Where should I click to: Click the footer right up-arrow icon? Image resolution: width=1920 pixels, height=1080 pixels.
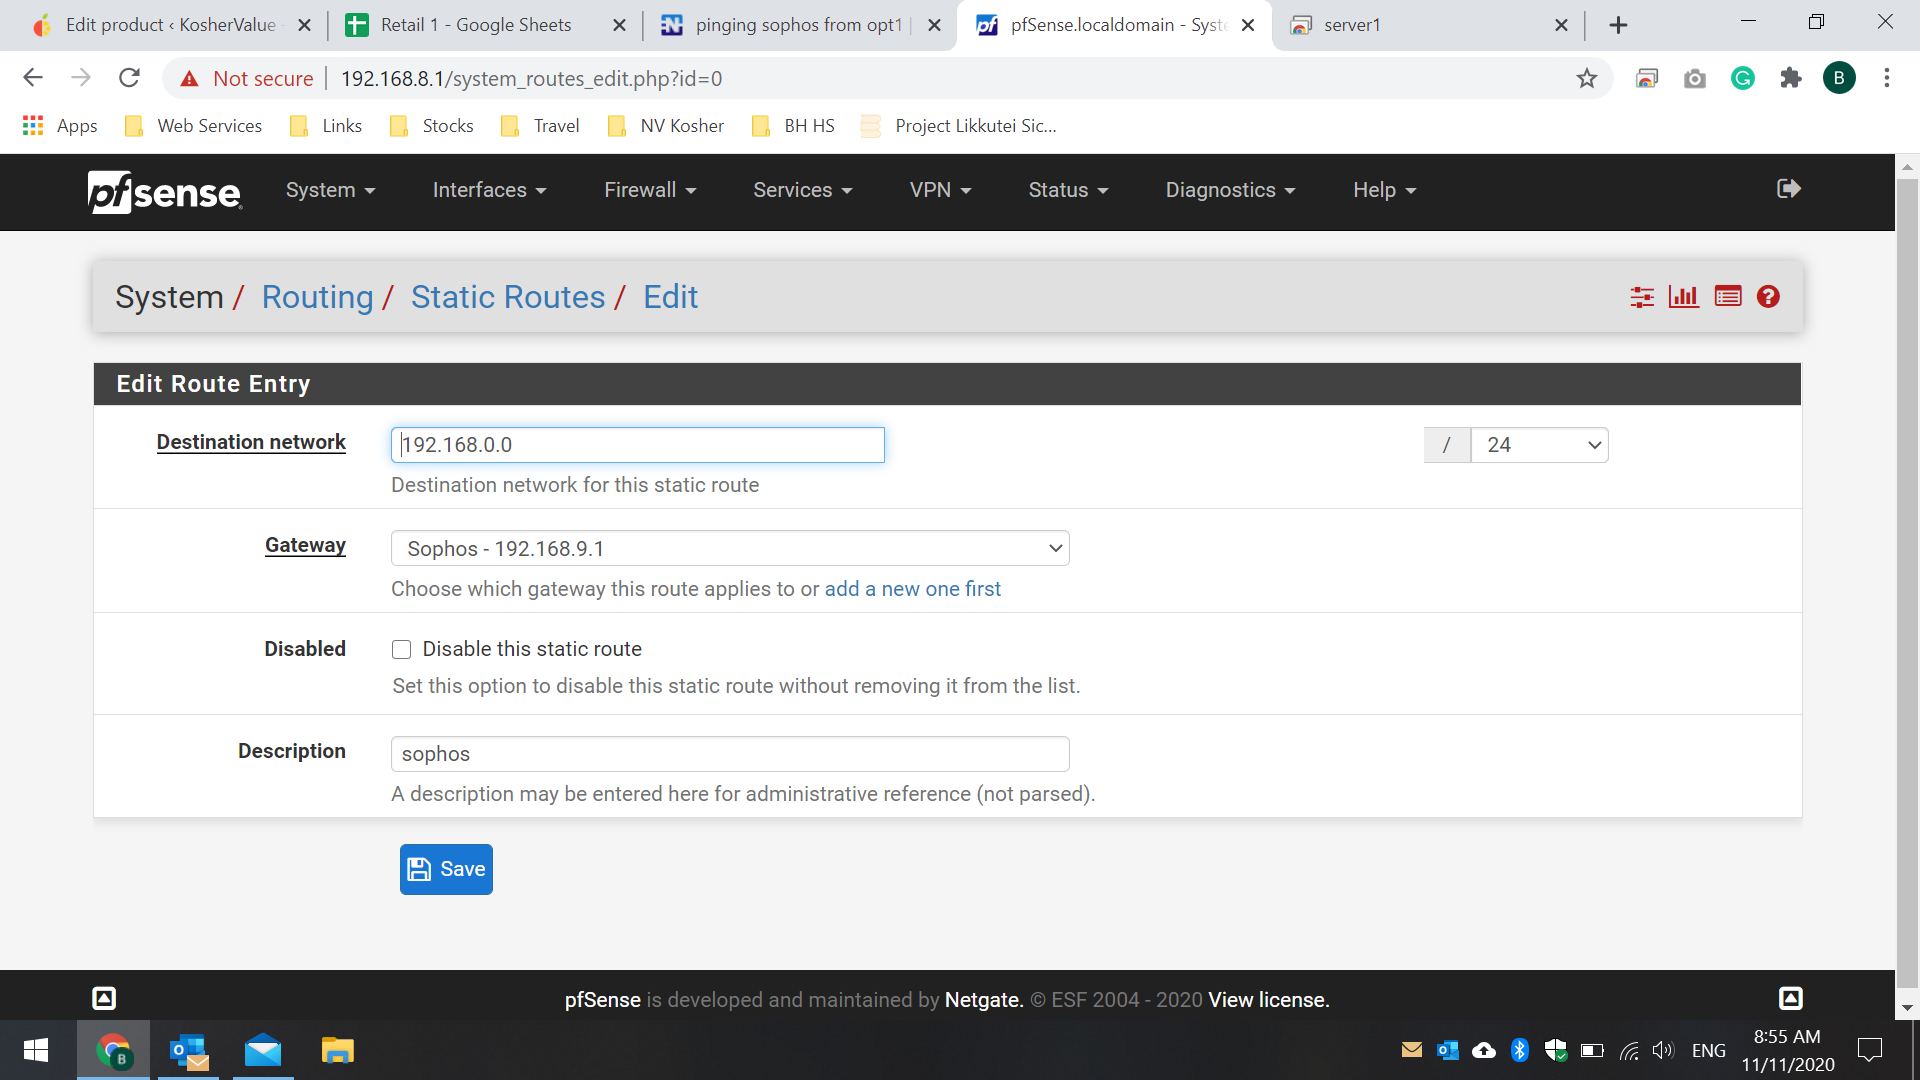tap(1791, 998)
